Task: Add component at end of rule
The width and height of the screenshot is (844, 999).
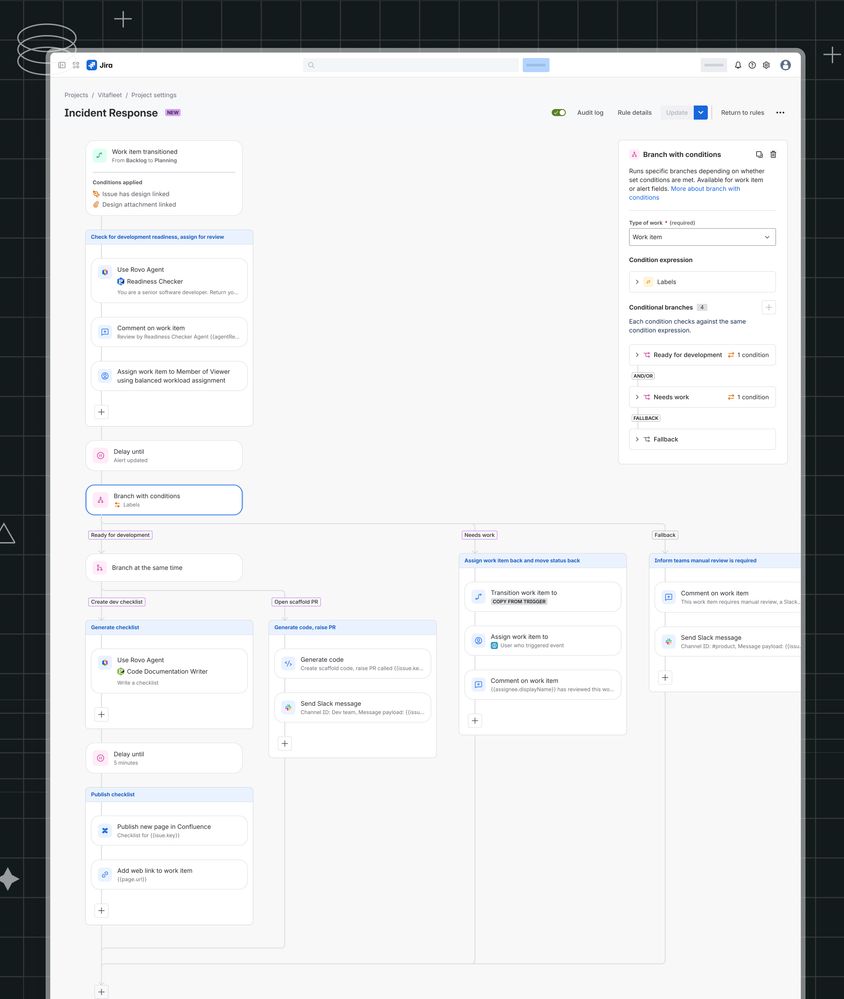Action: point(101,992)
